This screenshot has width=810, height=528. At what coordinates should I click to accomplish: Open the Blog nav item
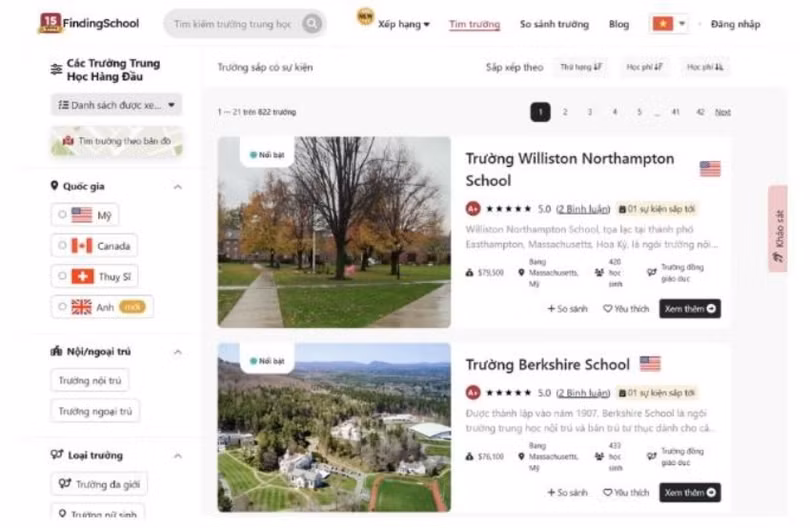coord(619,24)
